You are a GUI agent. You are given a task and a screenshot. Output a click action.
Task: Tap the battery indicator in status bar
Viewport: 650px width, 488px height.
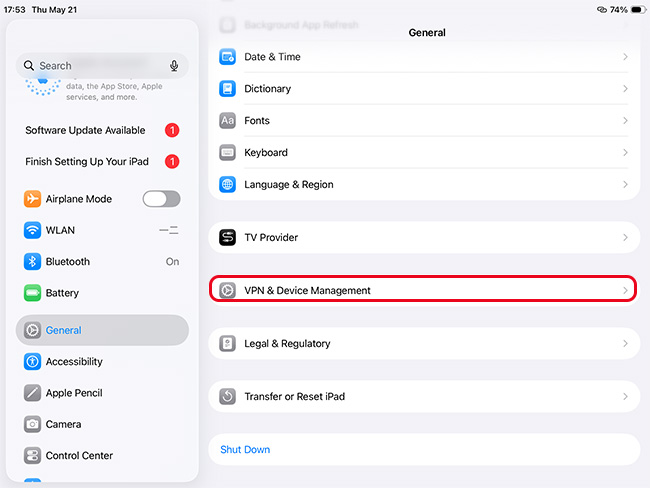click(638, 10)
